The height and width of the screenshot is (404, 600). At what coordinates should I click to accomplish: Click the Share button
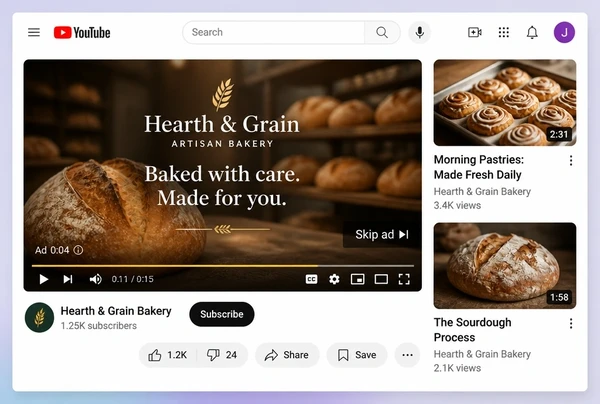click(287, 355)
